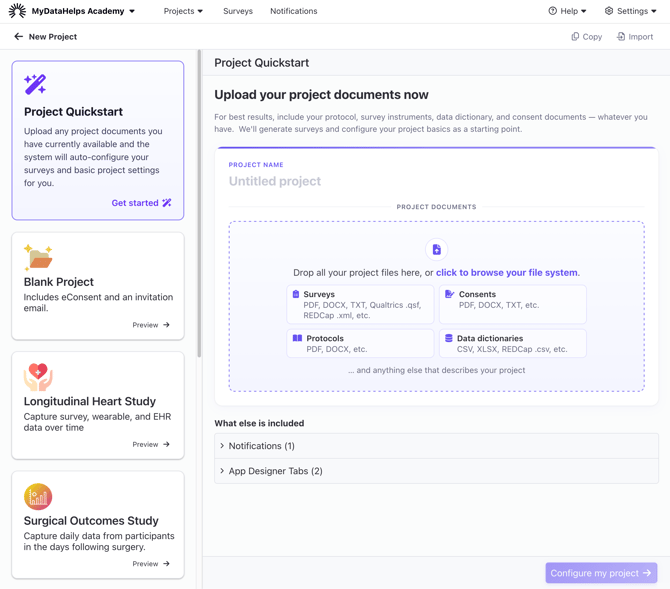Click the browse your file system link
The image size is (670, 589).
coord(507,273)
